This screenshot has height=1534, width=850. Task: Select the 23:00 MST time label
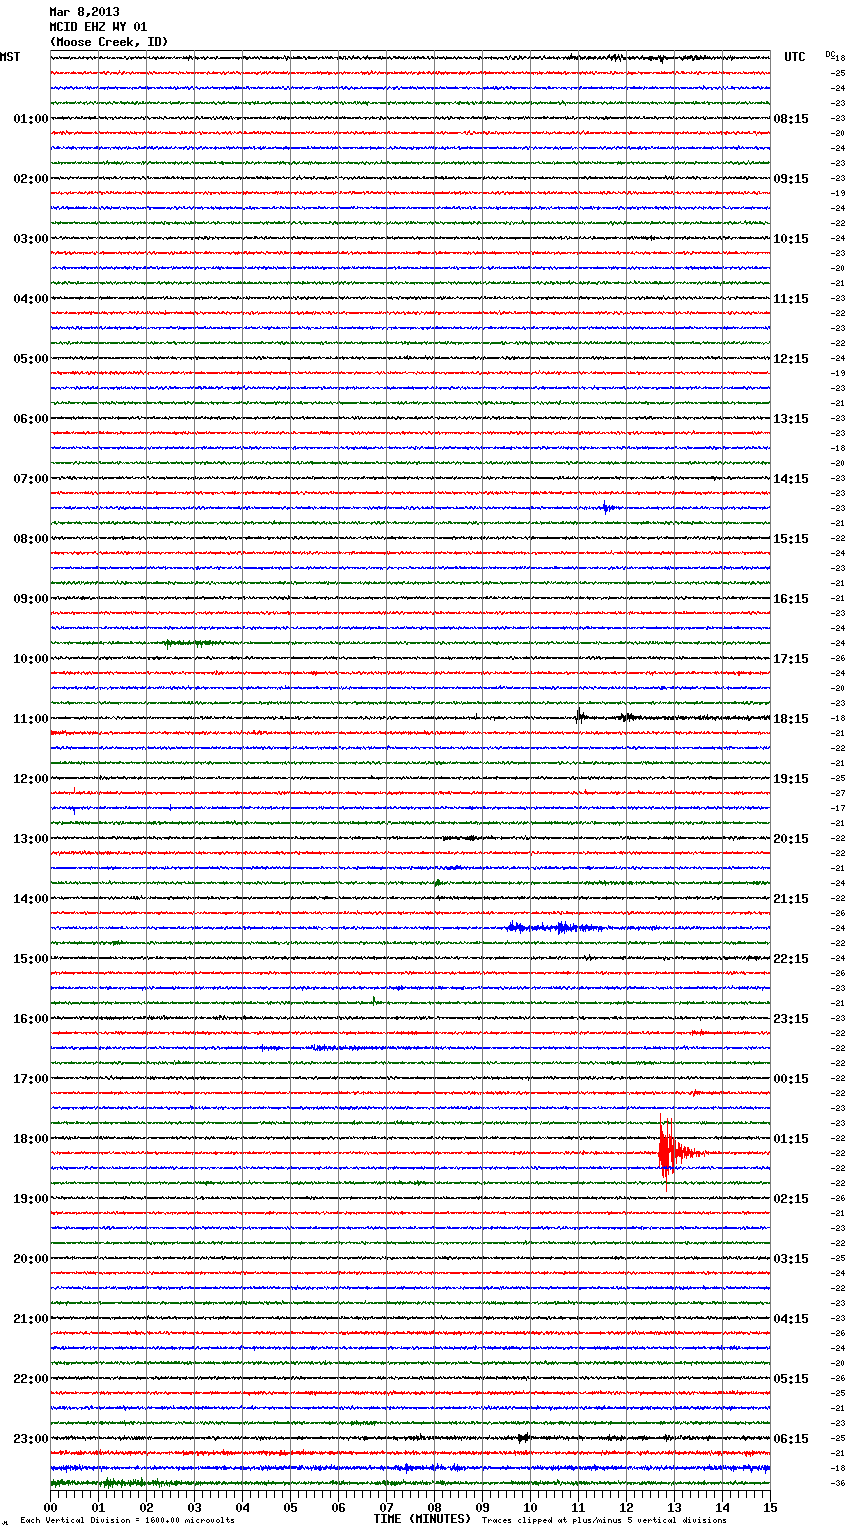click(31, 1439)
